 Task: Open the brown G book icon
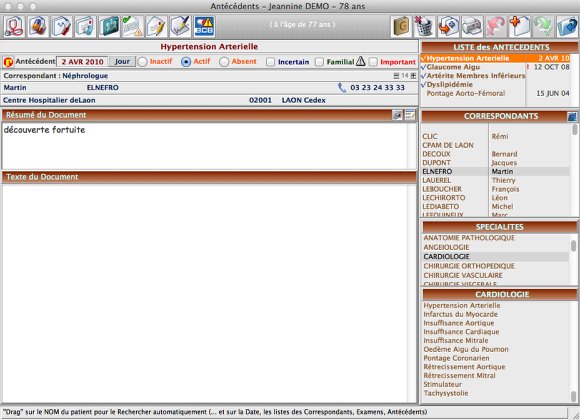coord(401,27)
